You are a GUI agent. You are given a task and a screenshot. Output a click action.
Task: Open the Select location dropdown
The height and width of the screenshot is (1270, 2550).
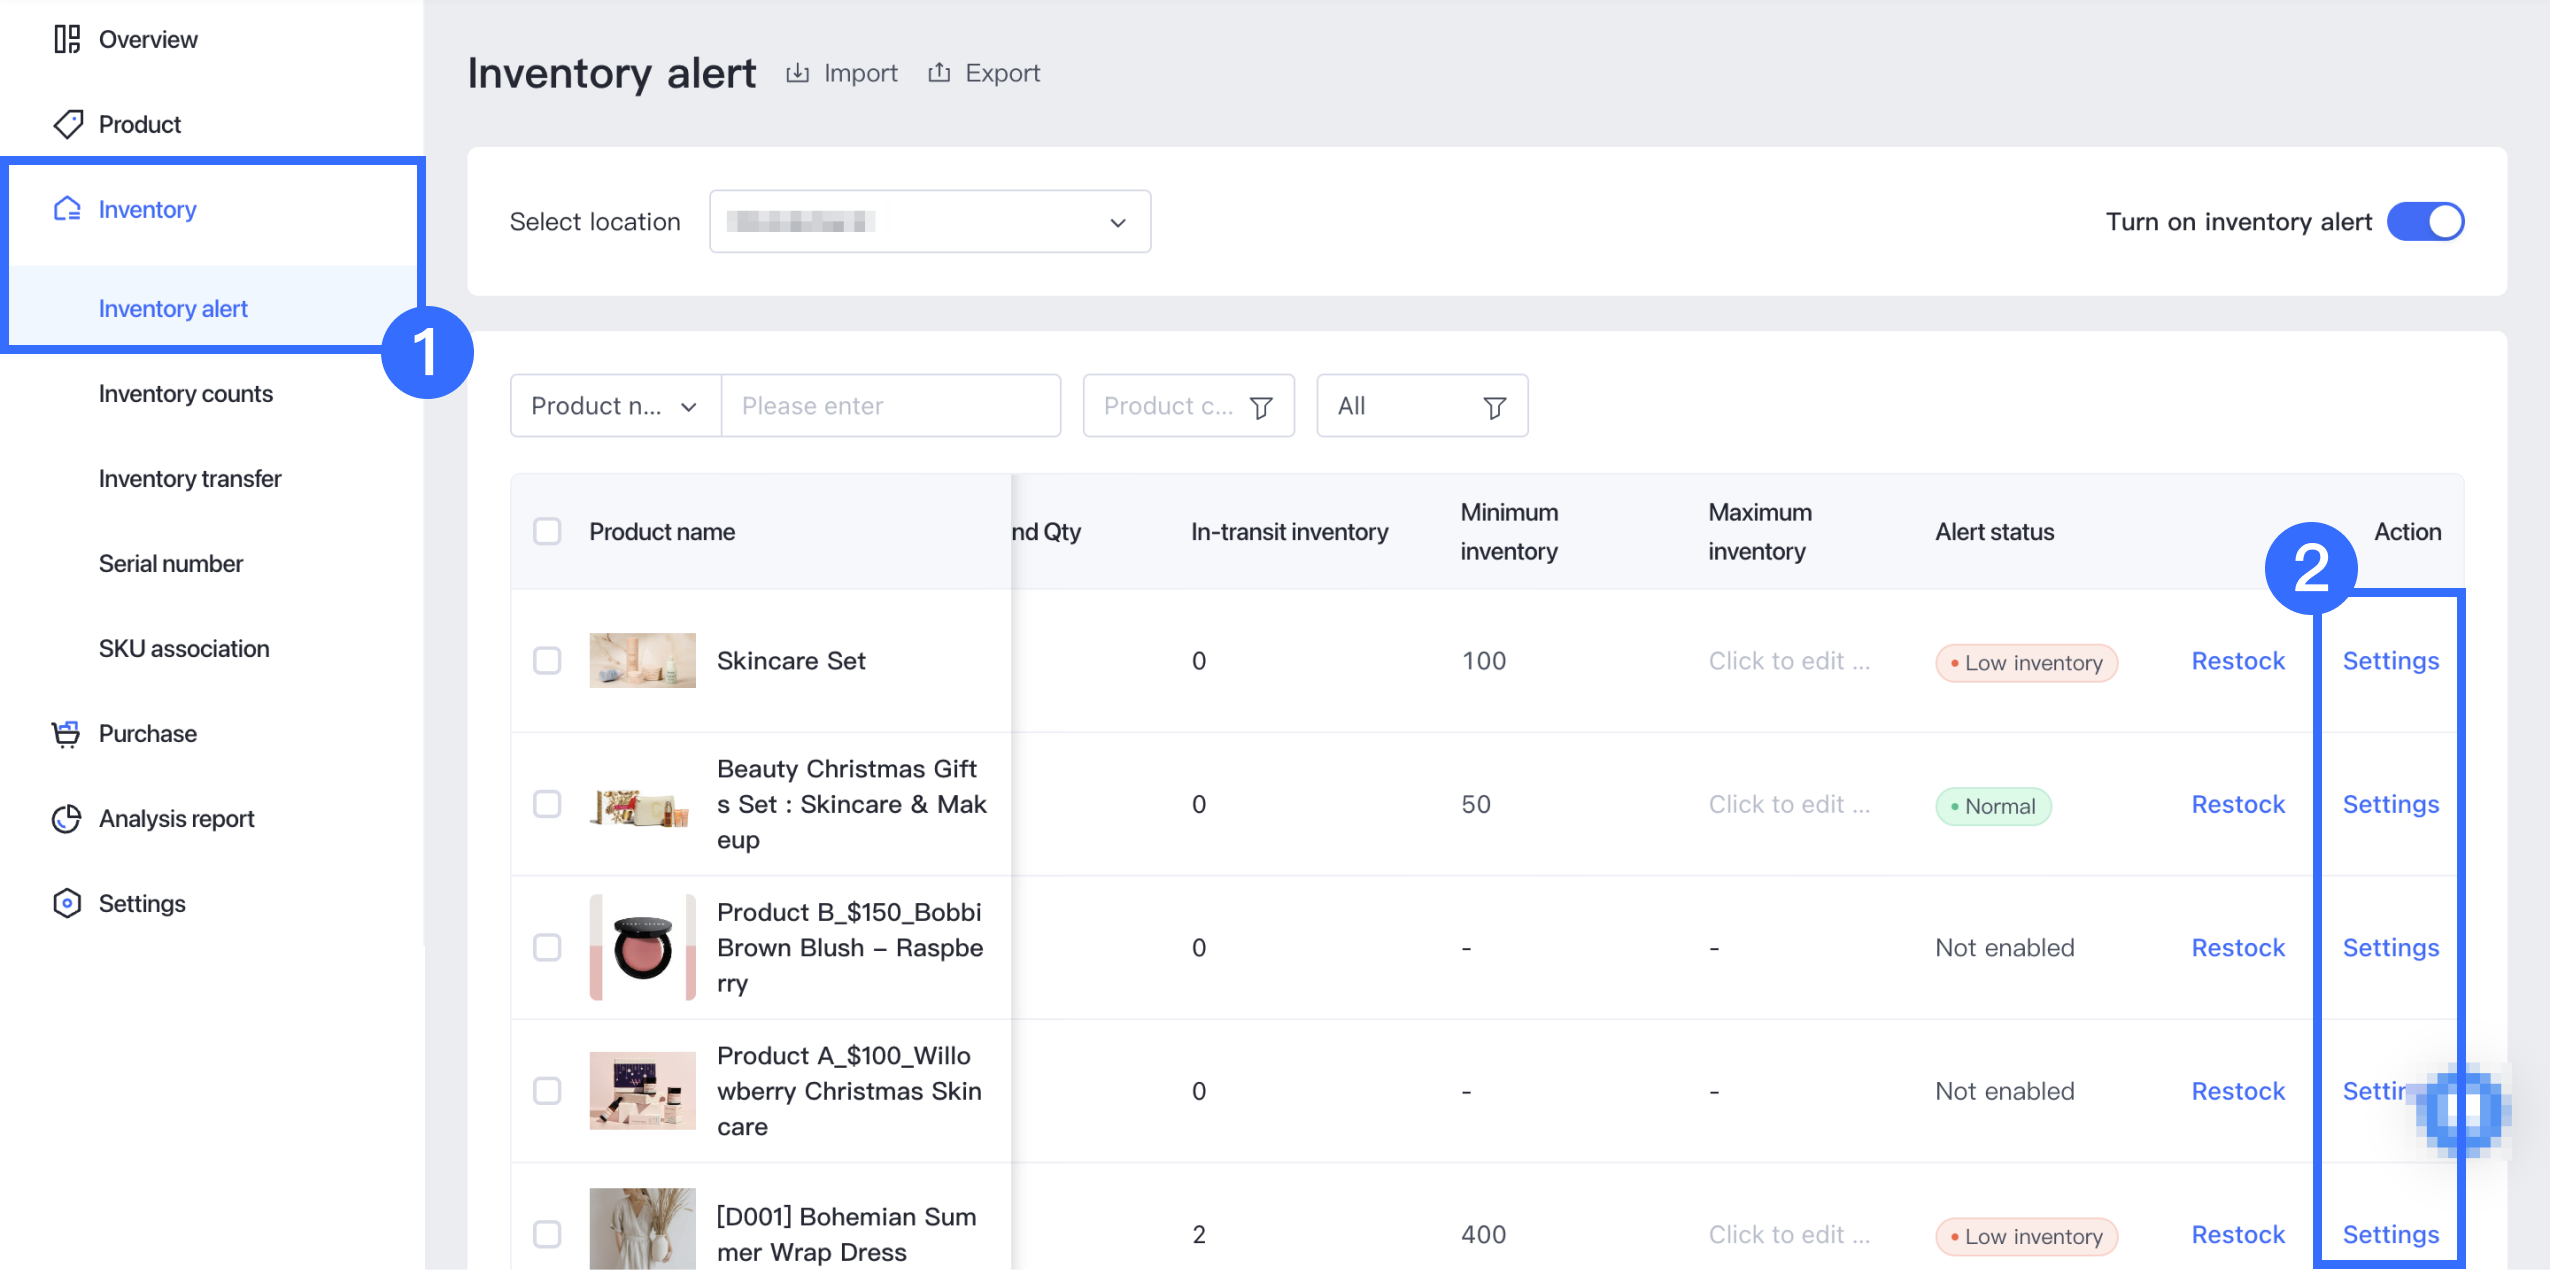point(929,222)
